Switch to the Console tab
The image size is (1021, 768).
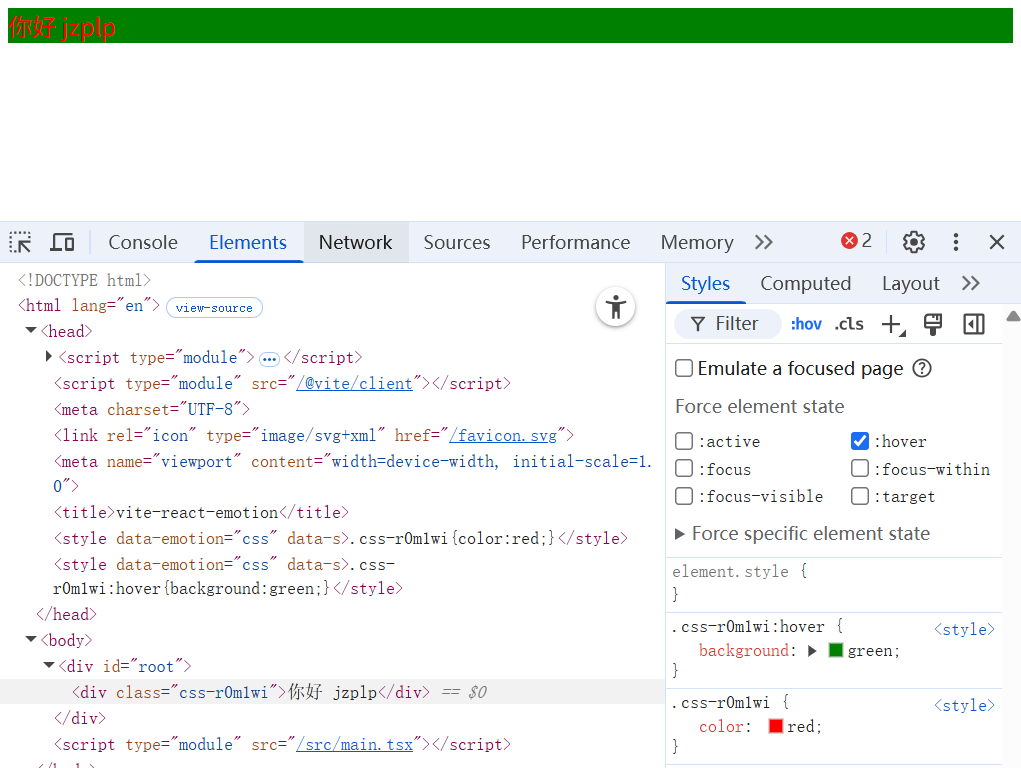tap(143, 242)
